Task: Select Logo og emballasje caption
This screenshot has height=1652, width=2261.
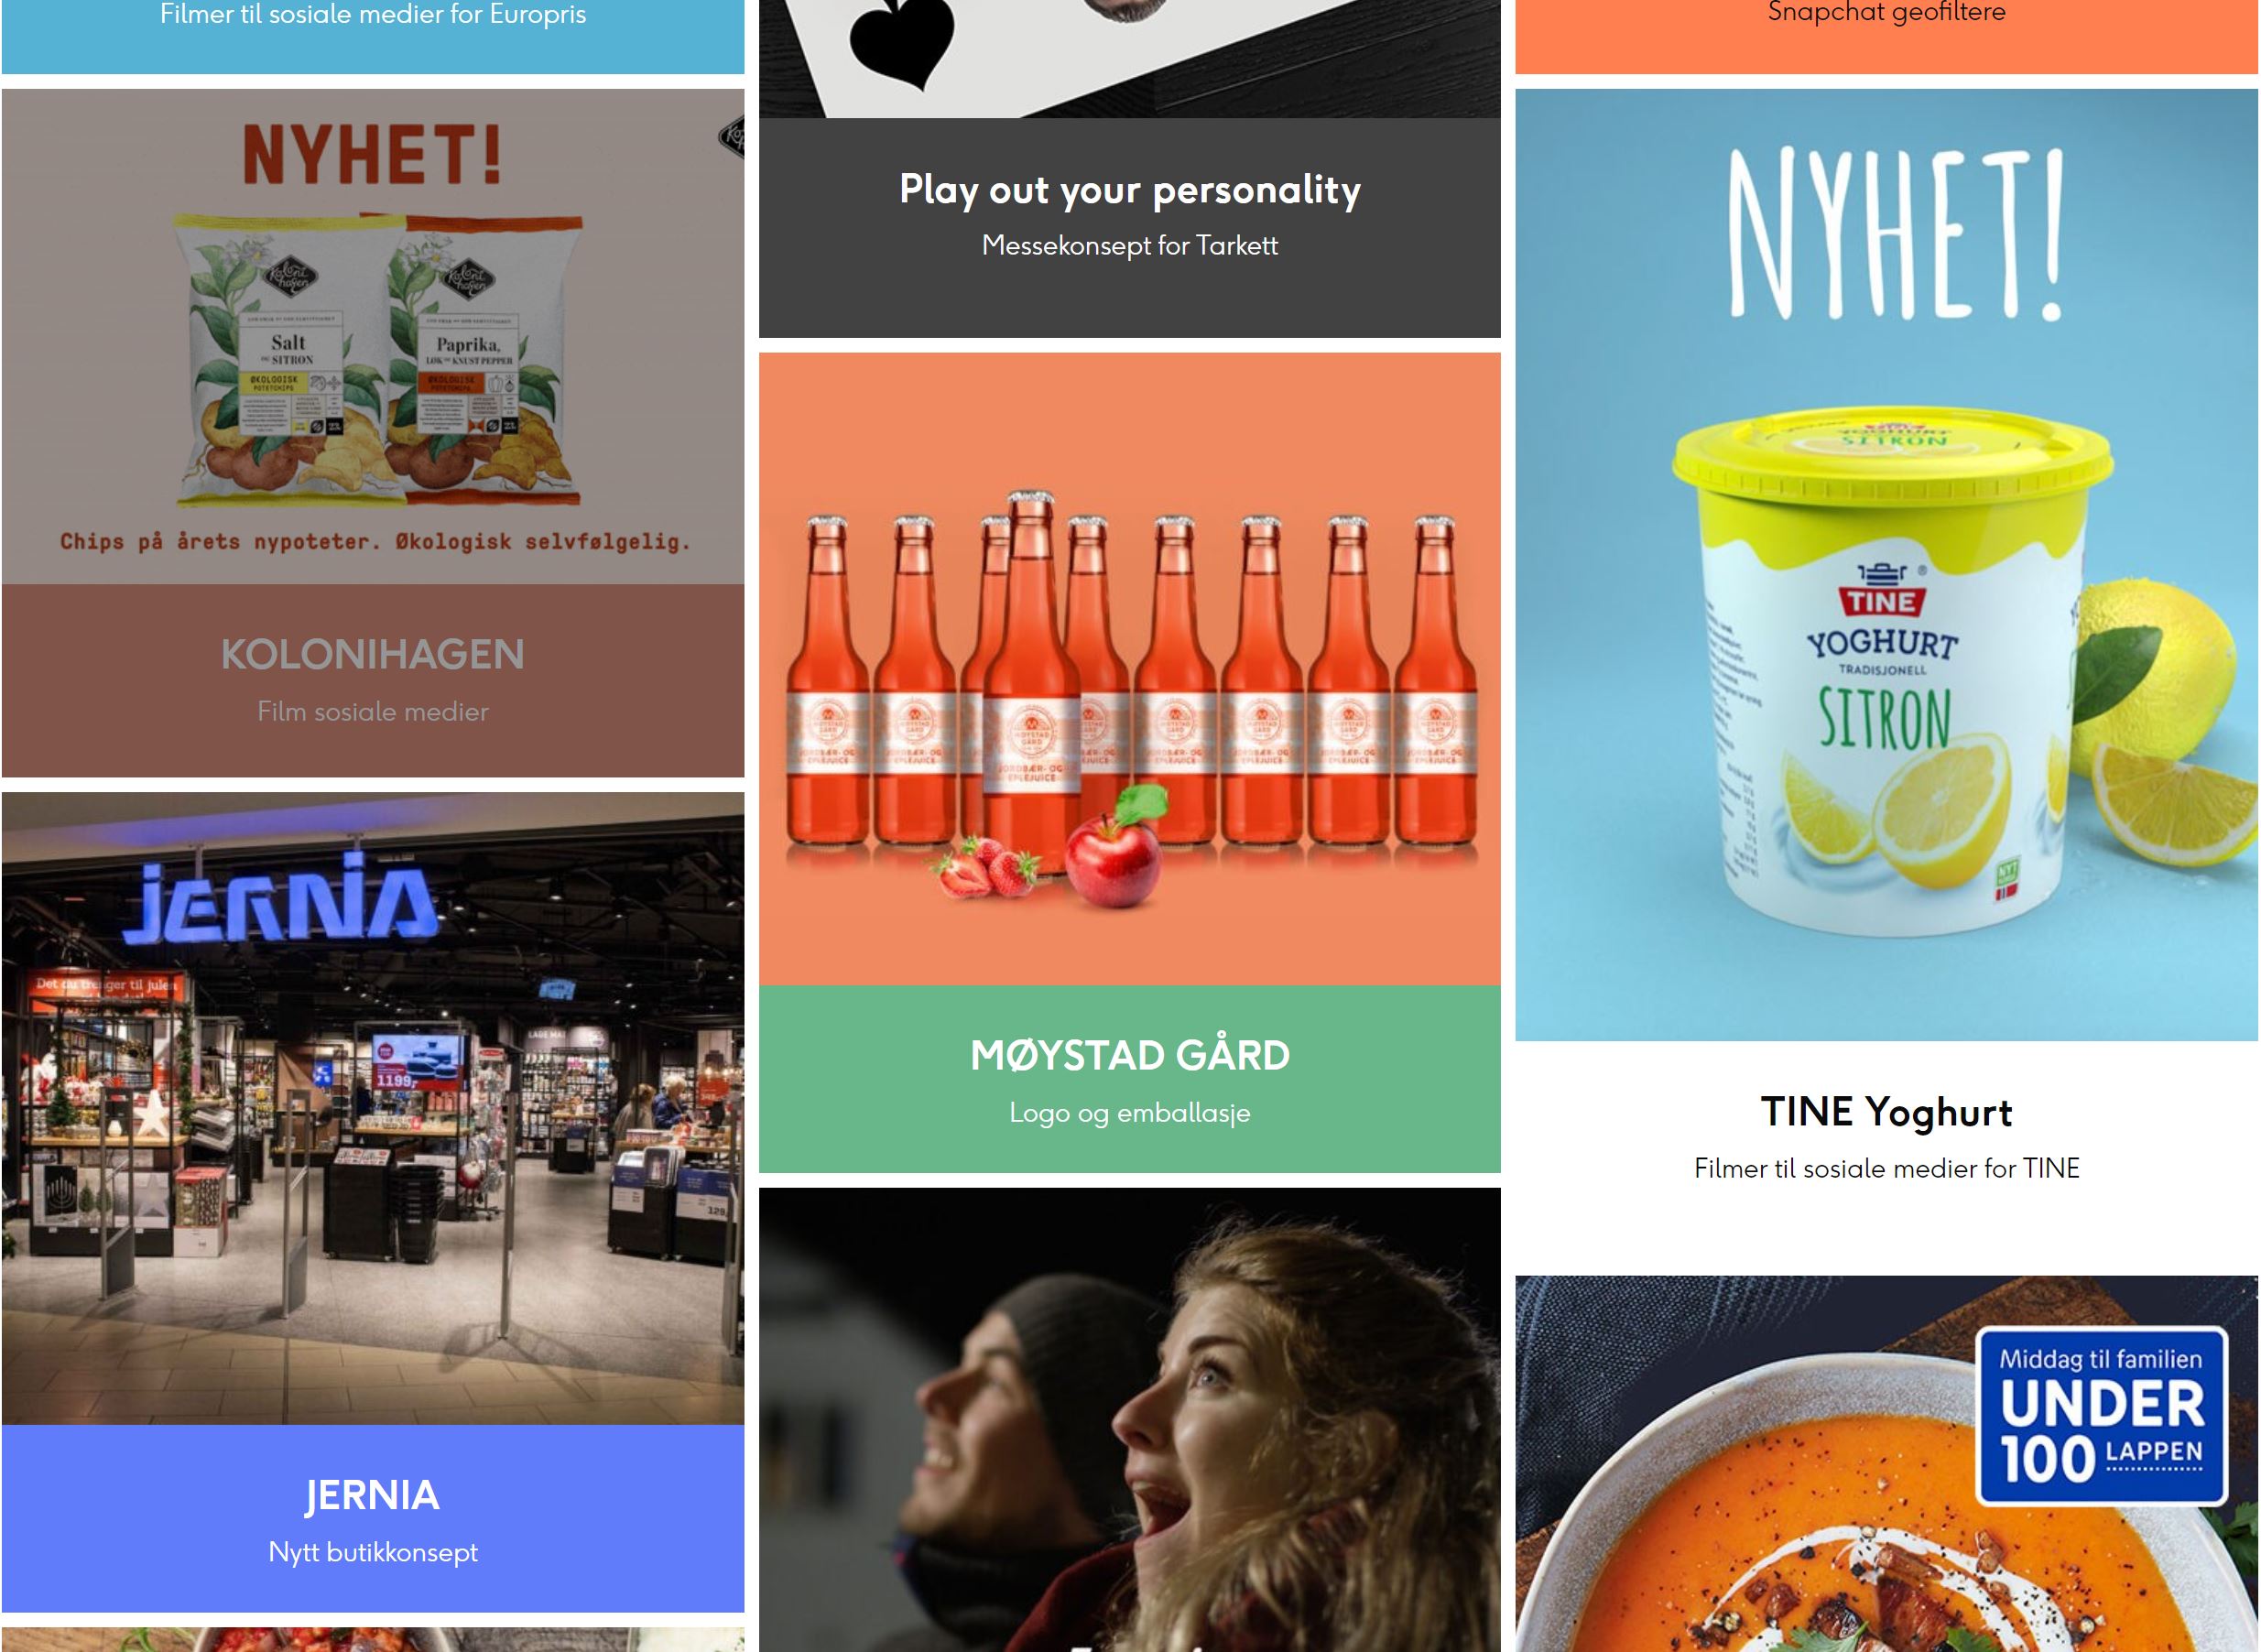Action: 1130,1112
